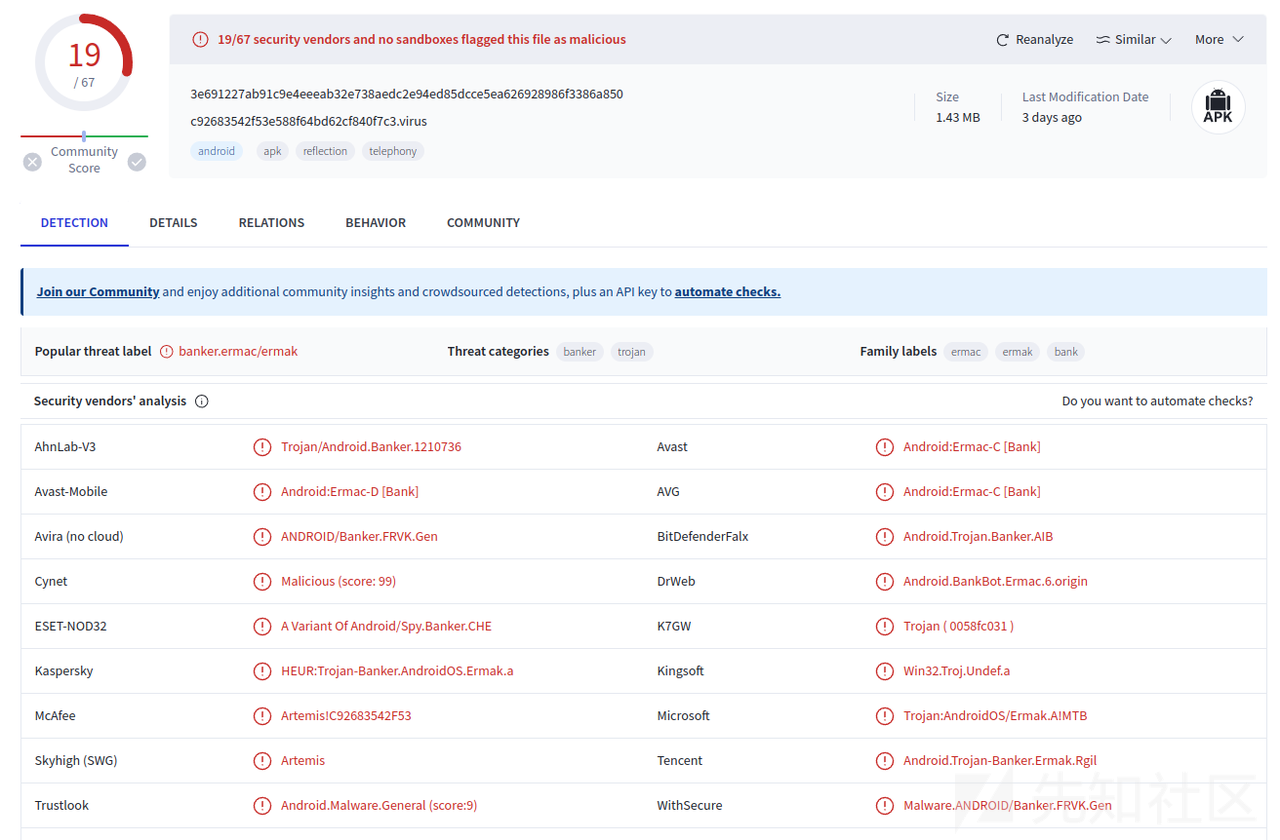This screenshot has height=840, width=1280.
Task: Click the 19/67 detection score ring
Action: click(84, 62)
